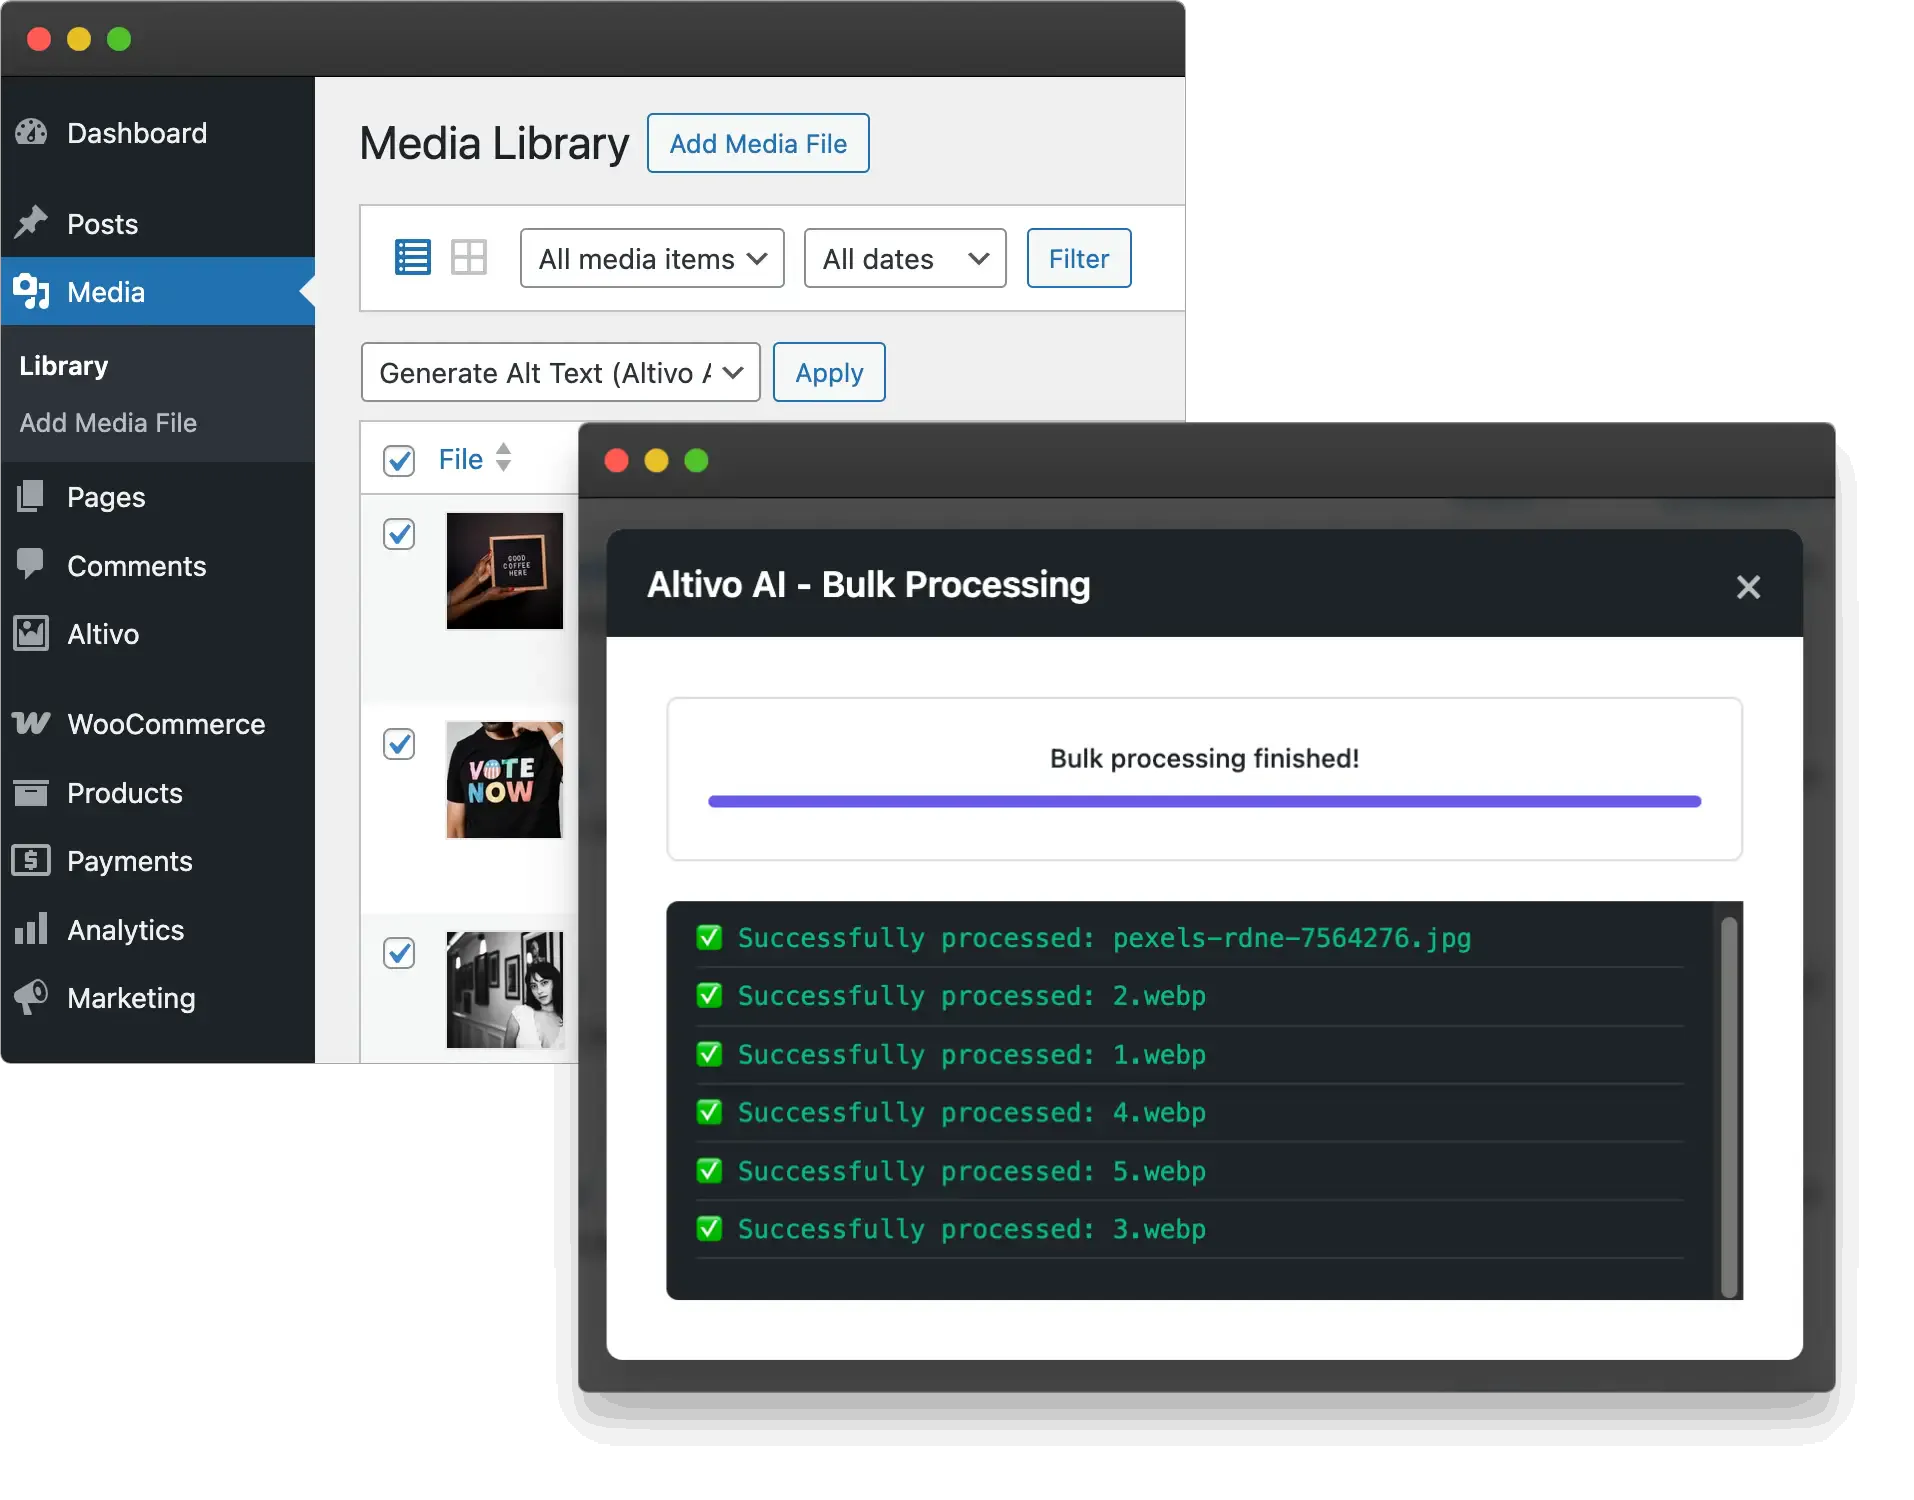Open Add Media File submenu item

coord(108,423)
